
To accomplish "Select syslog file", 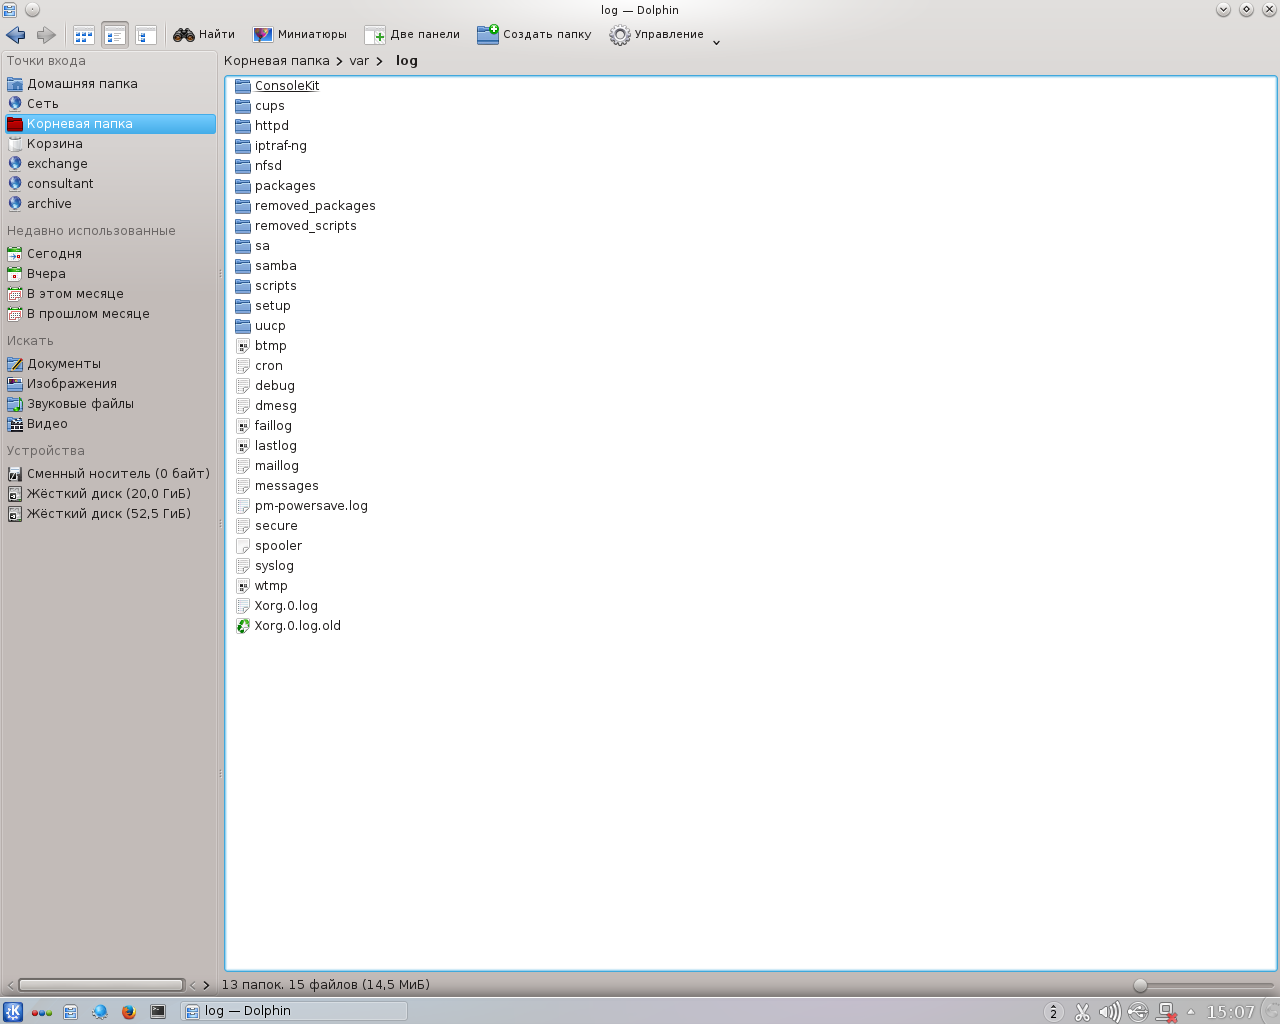I will tap(265, 566).
